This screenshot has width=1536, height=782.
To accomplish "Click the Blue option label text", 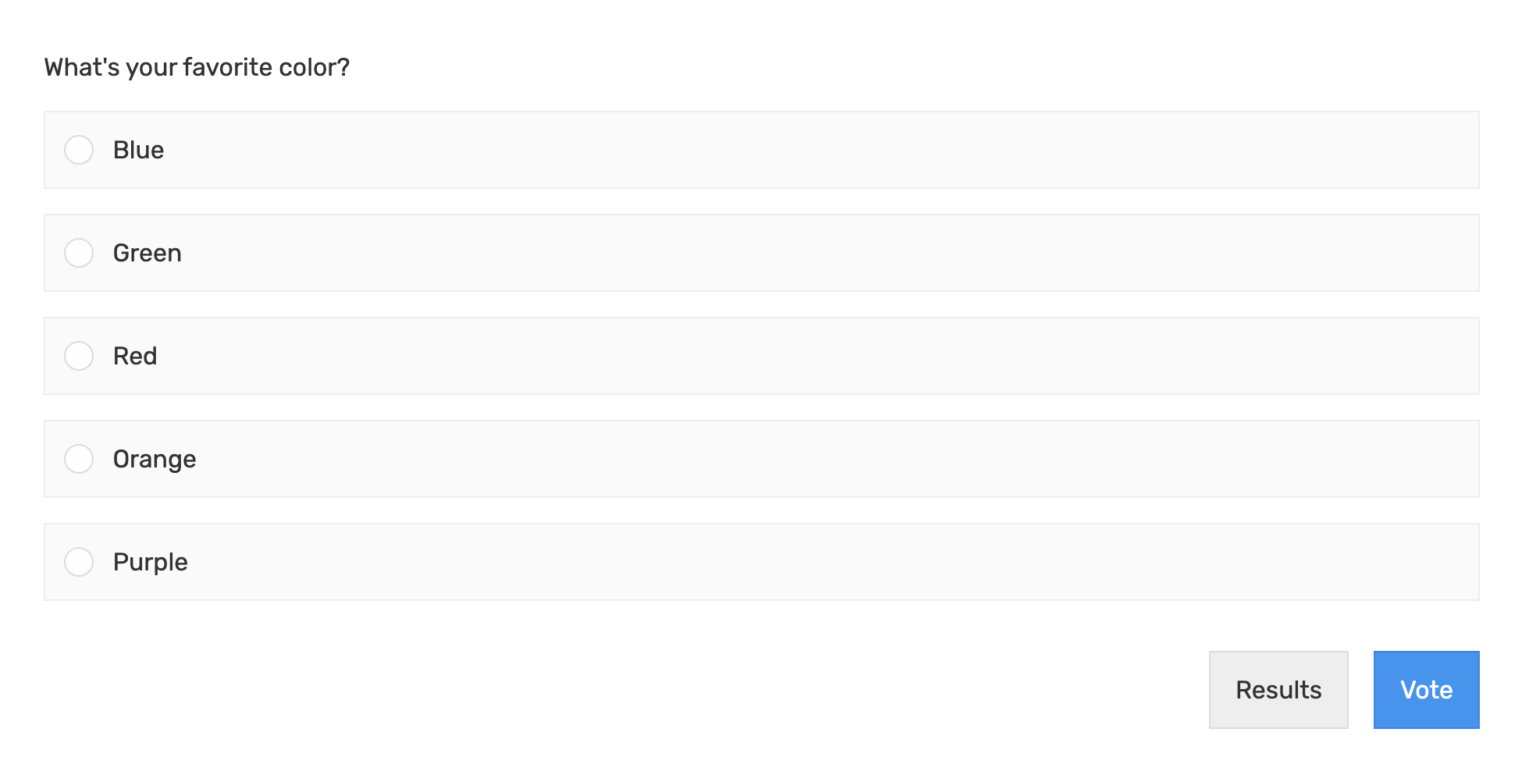I will click(137, 150).
